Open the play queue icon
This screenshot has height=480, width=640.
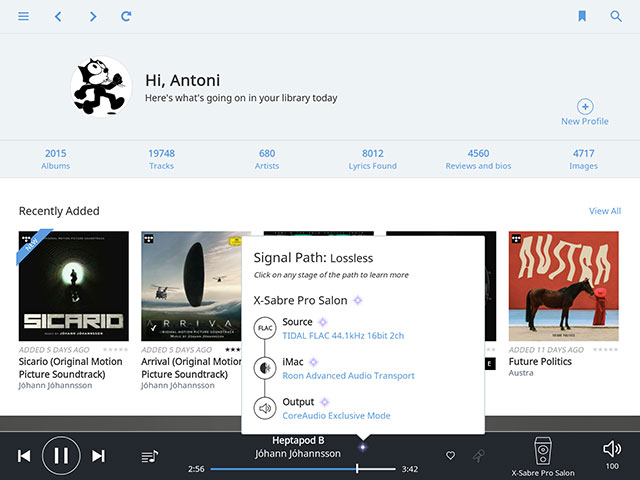[149, 456]
